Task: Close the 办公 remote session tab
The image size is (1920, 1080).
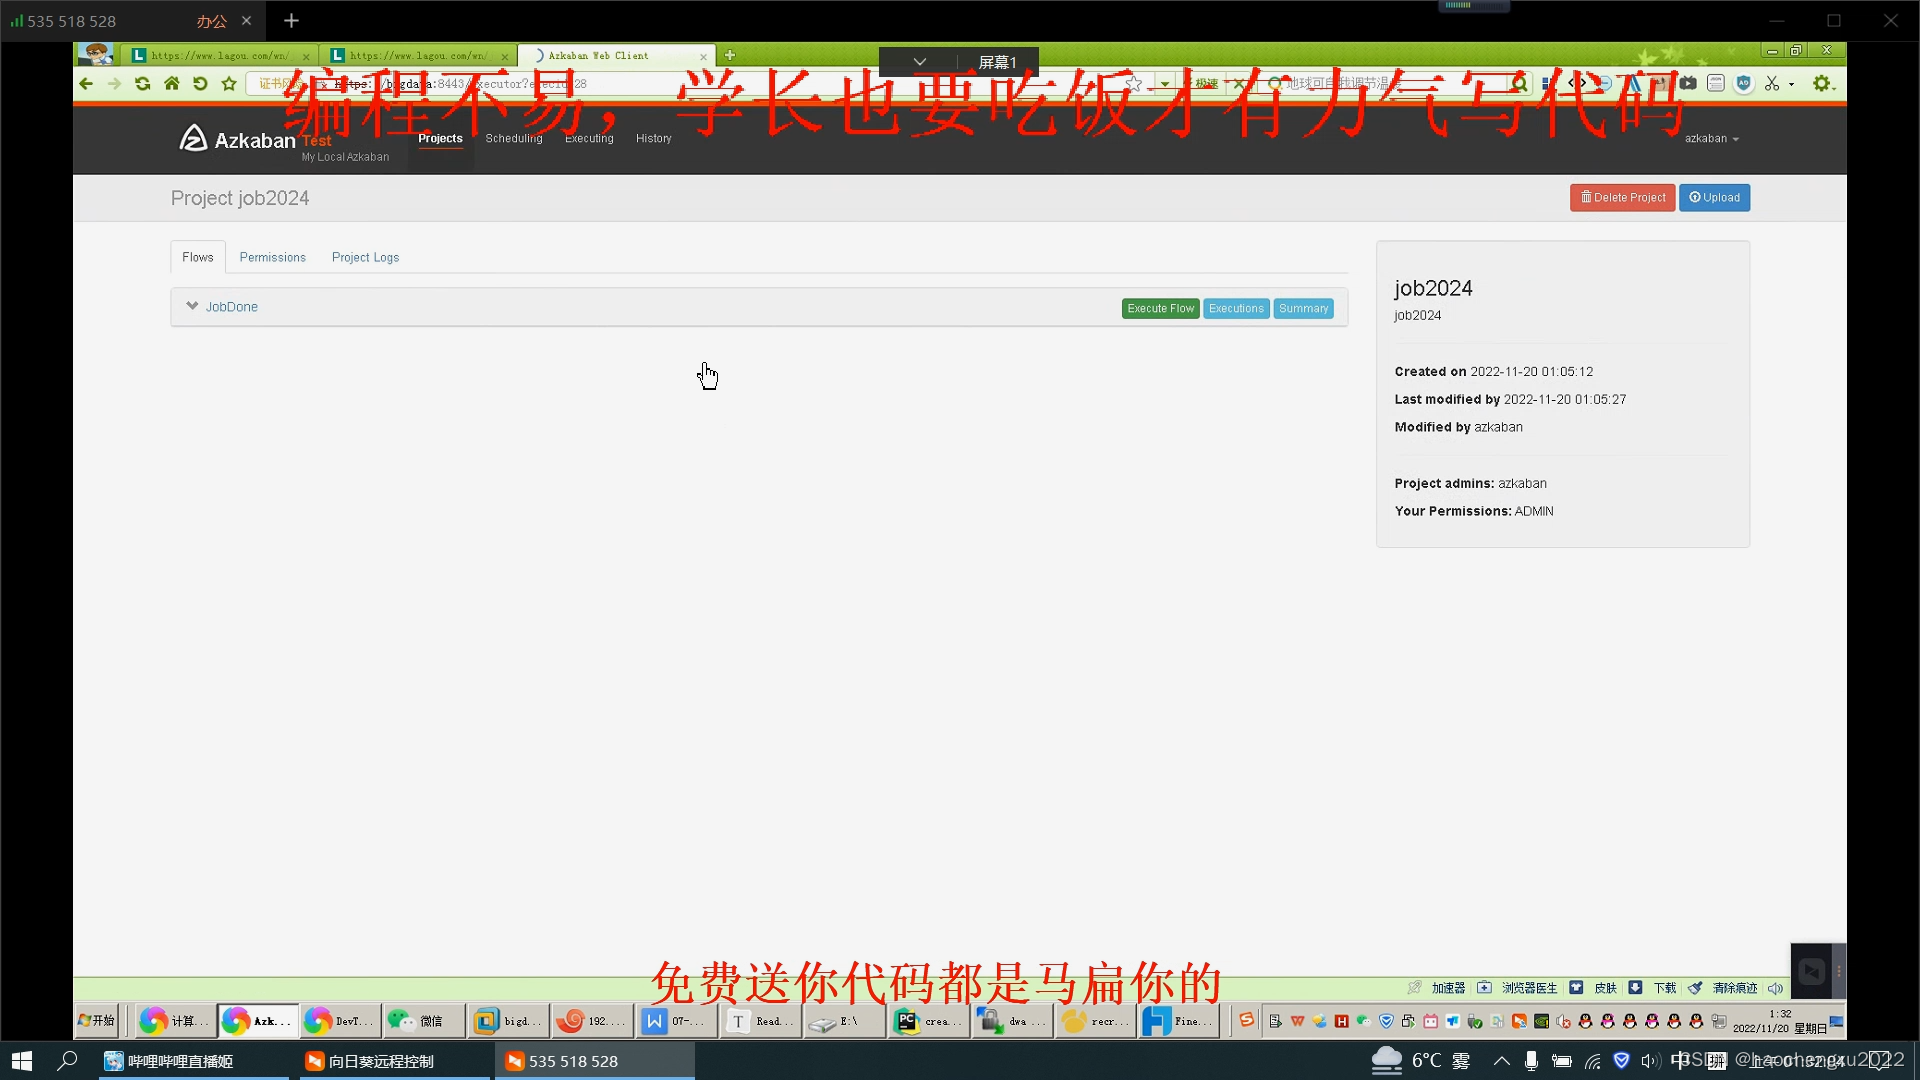Action: [x=246, y=20]
